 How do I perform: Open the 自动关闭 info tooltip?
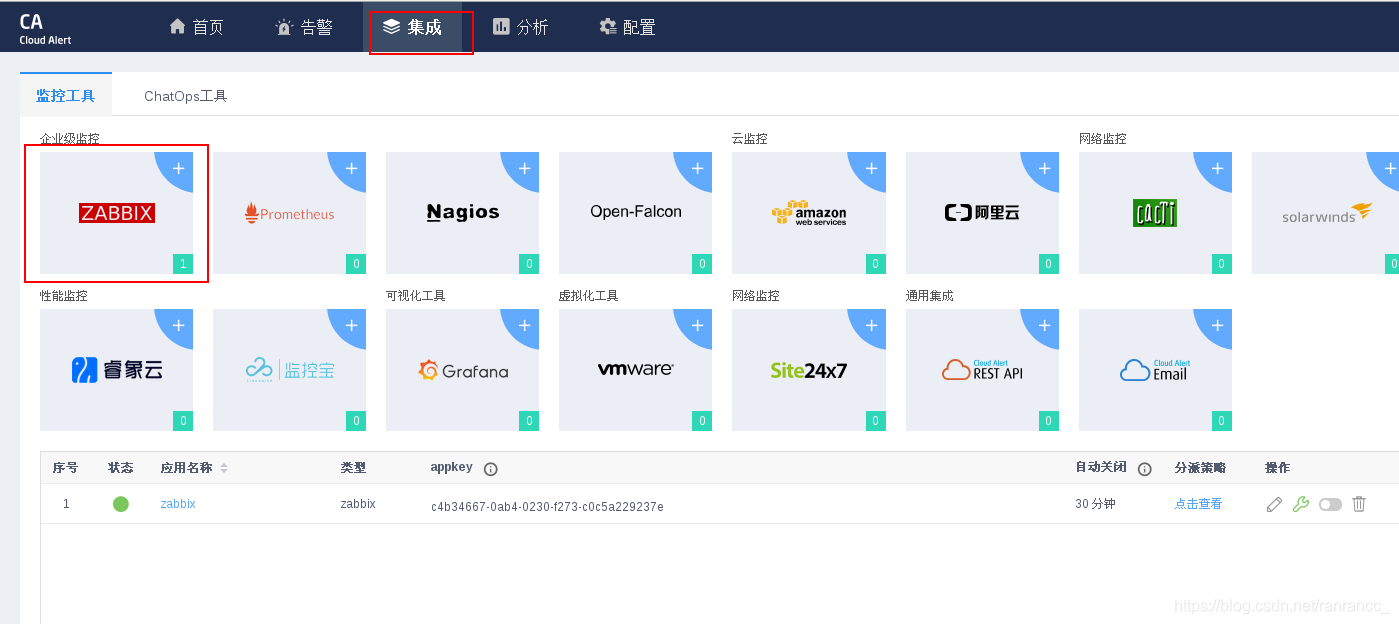click(1144, 468)
